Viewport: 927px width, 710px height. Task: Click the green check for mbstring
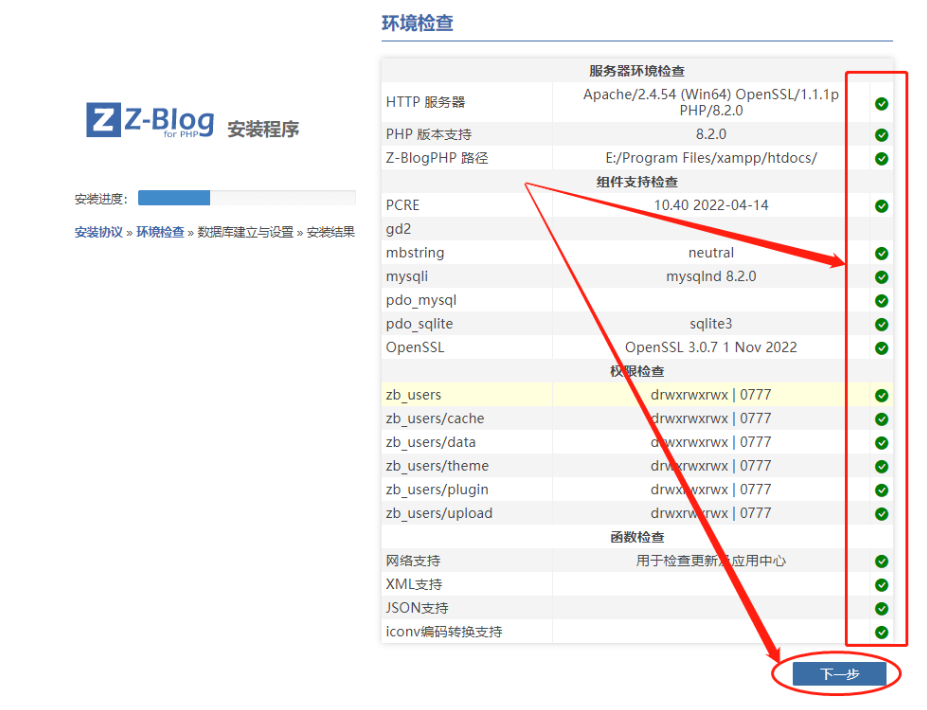[x=881, y=253]
